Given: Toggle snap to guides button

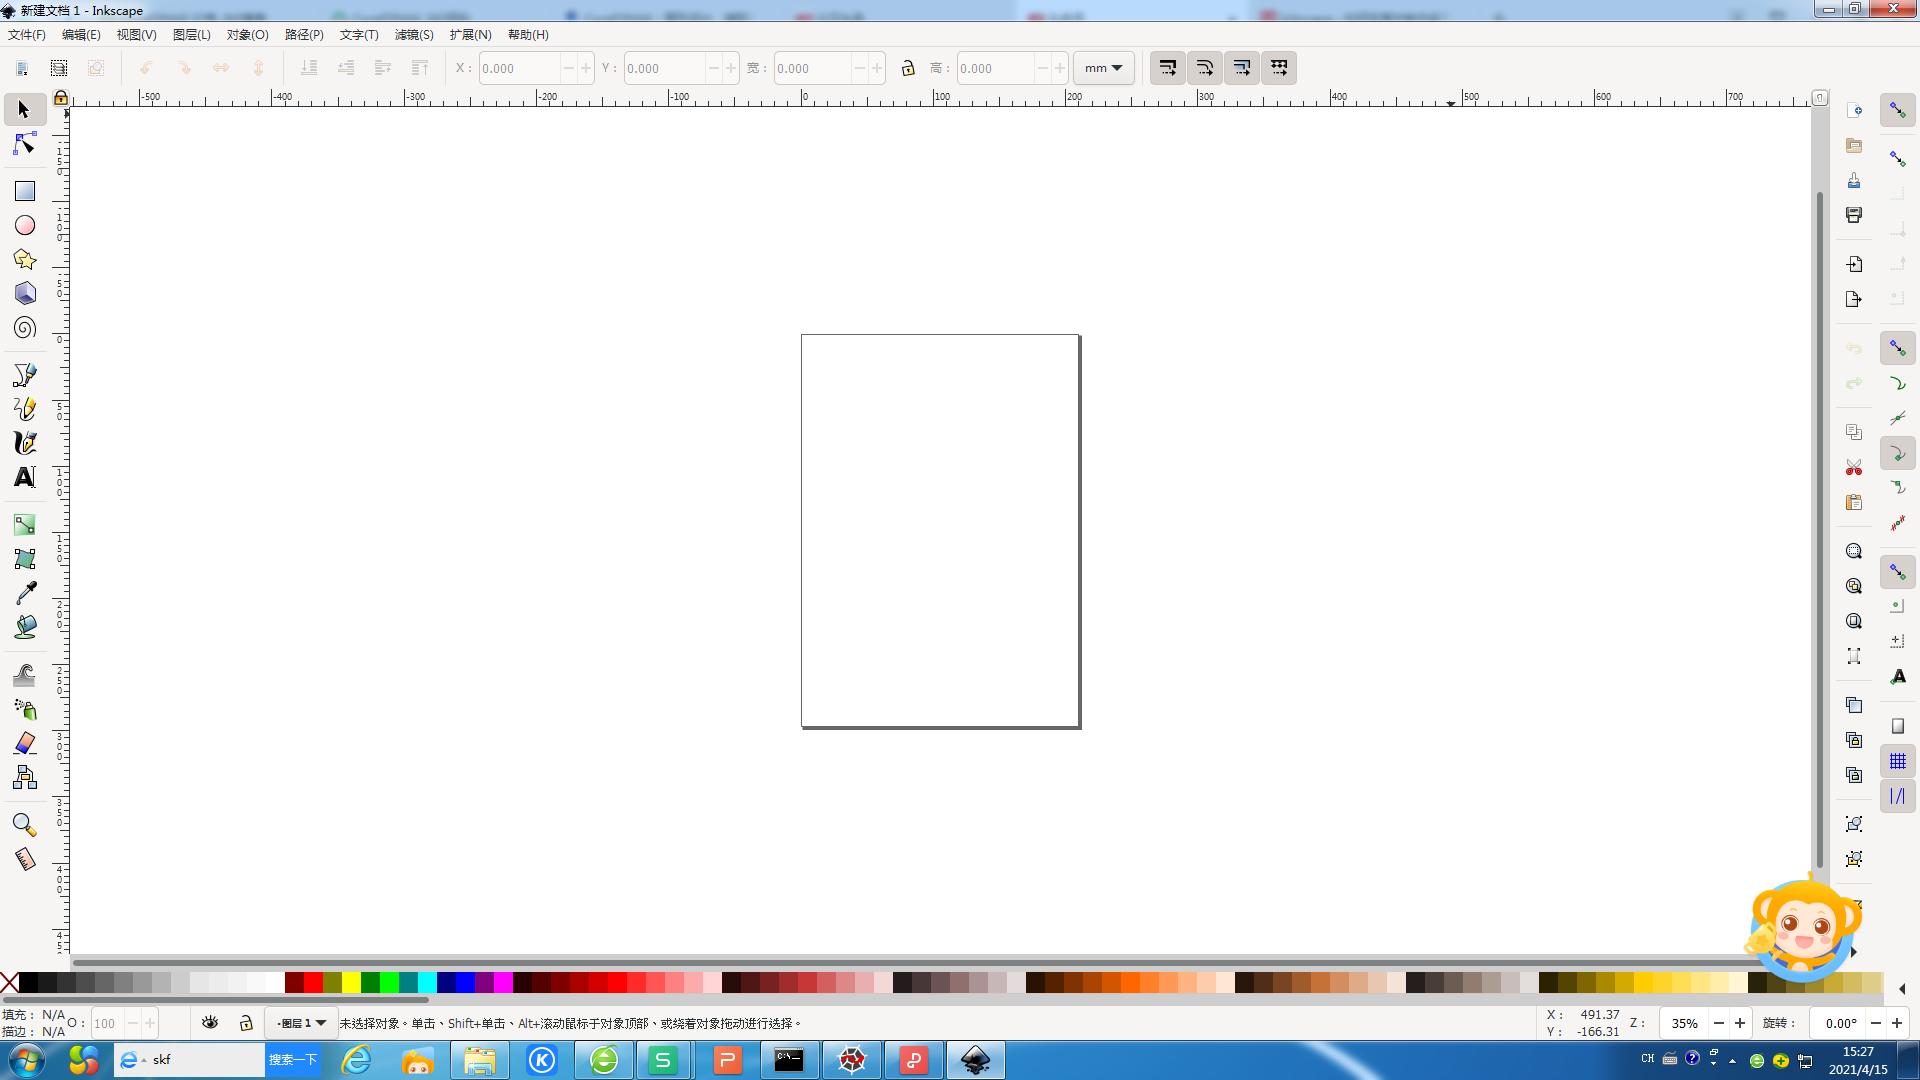Looking at the screenshot, I should click(1897, 796).
